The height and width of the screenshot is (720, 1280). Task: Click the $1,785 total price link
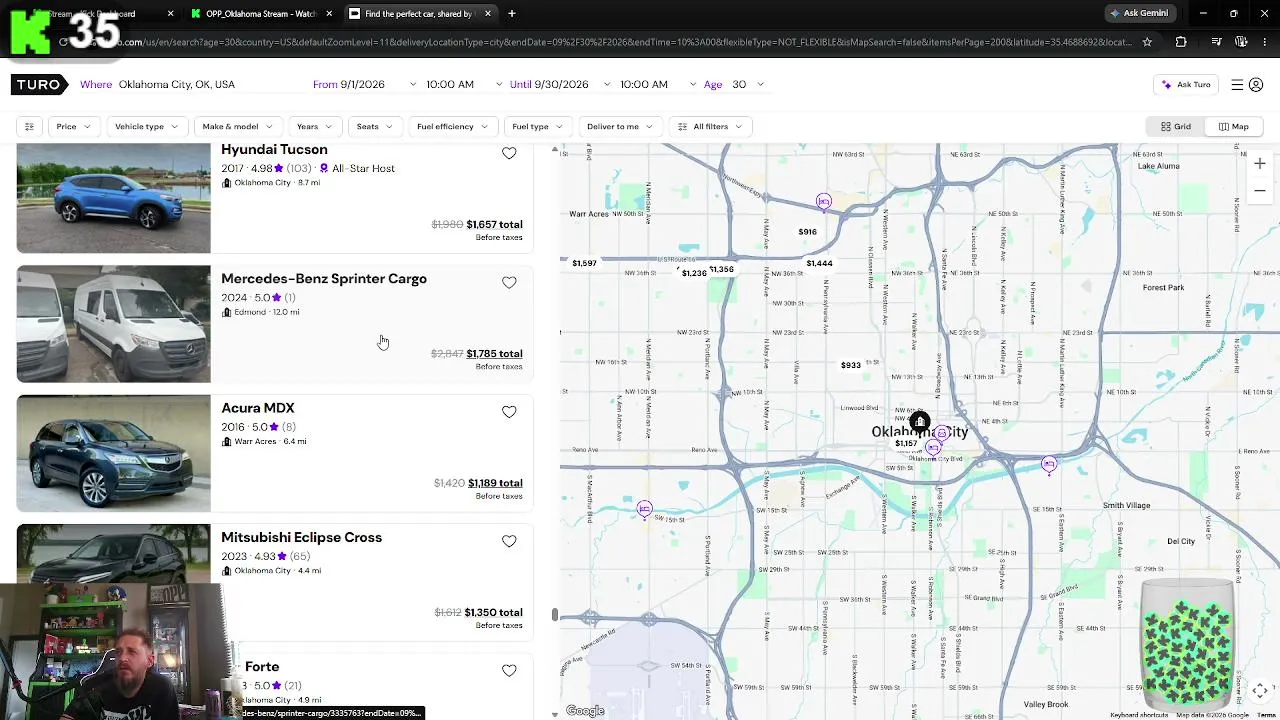click(494, 354)
